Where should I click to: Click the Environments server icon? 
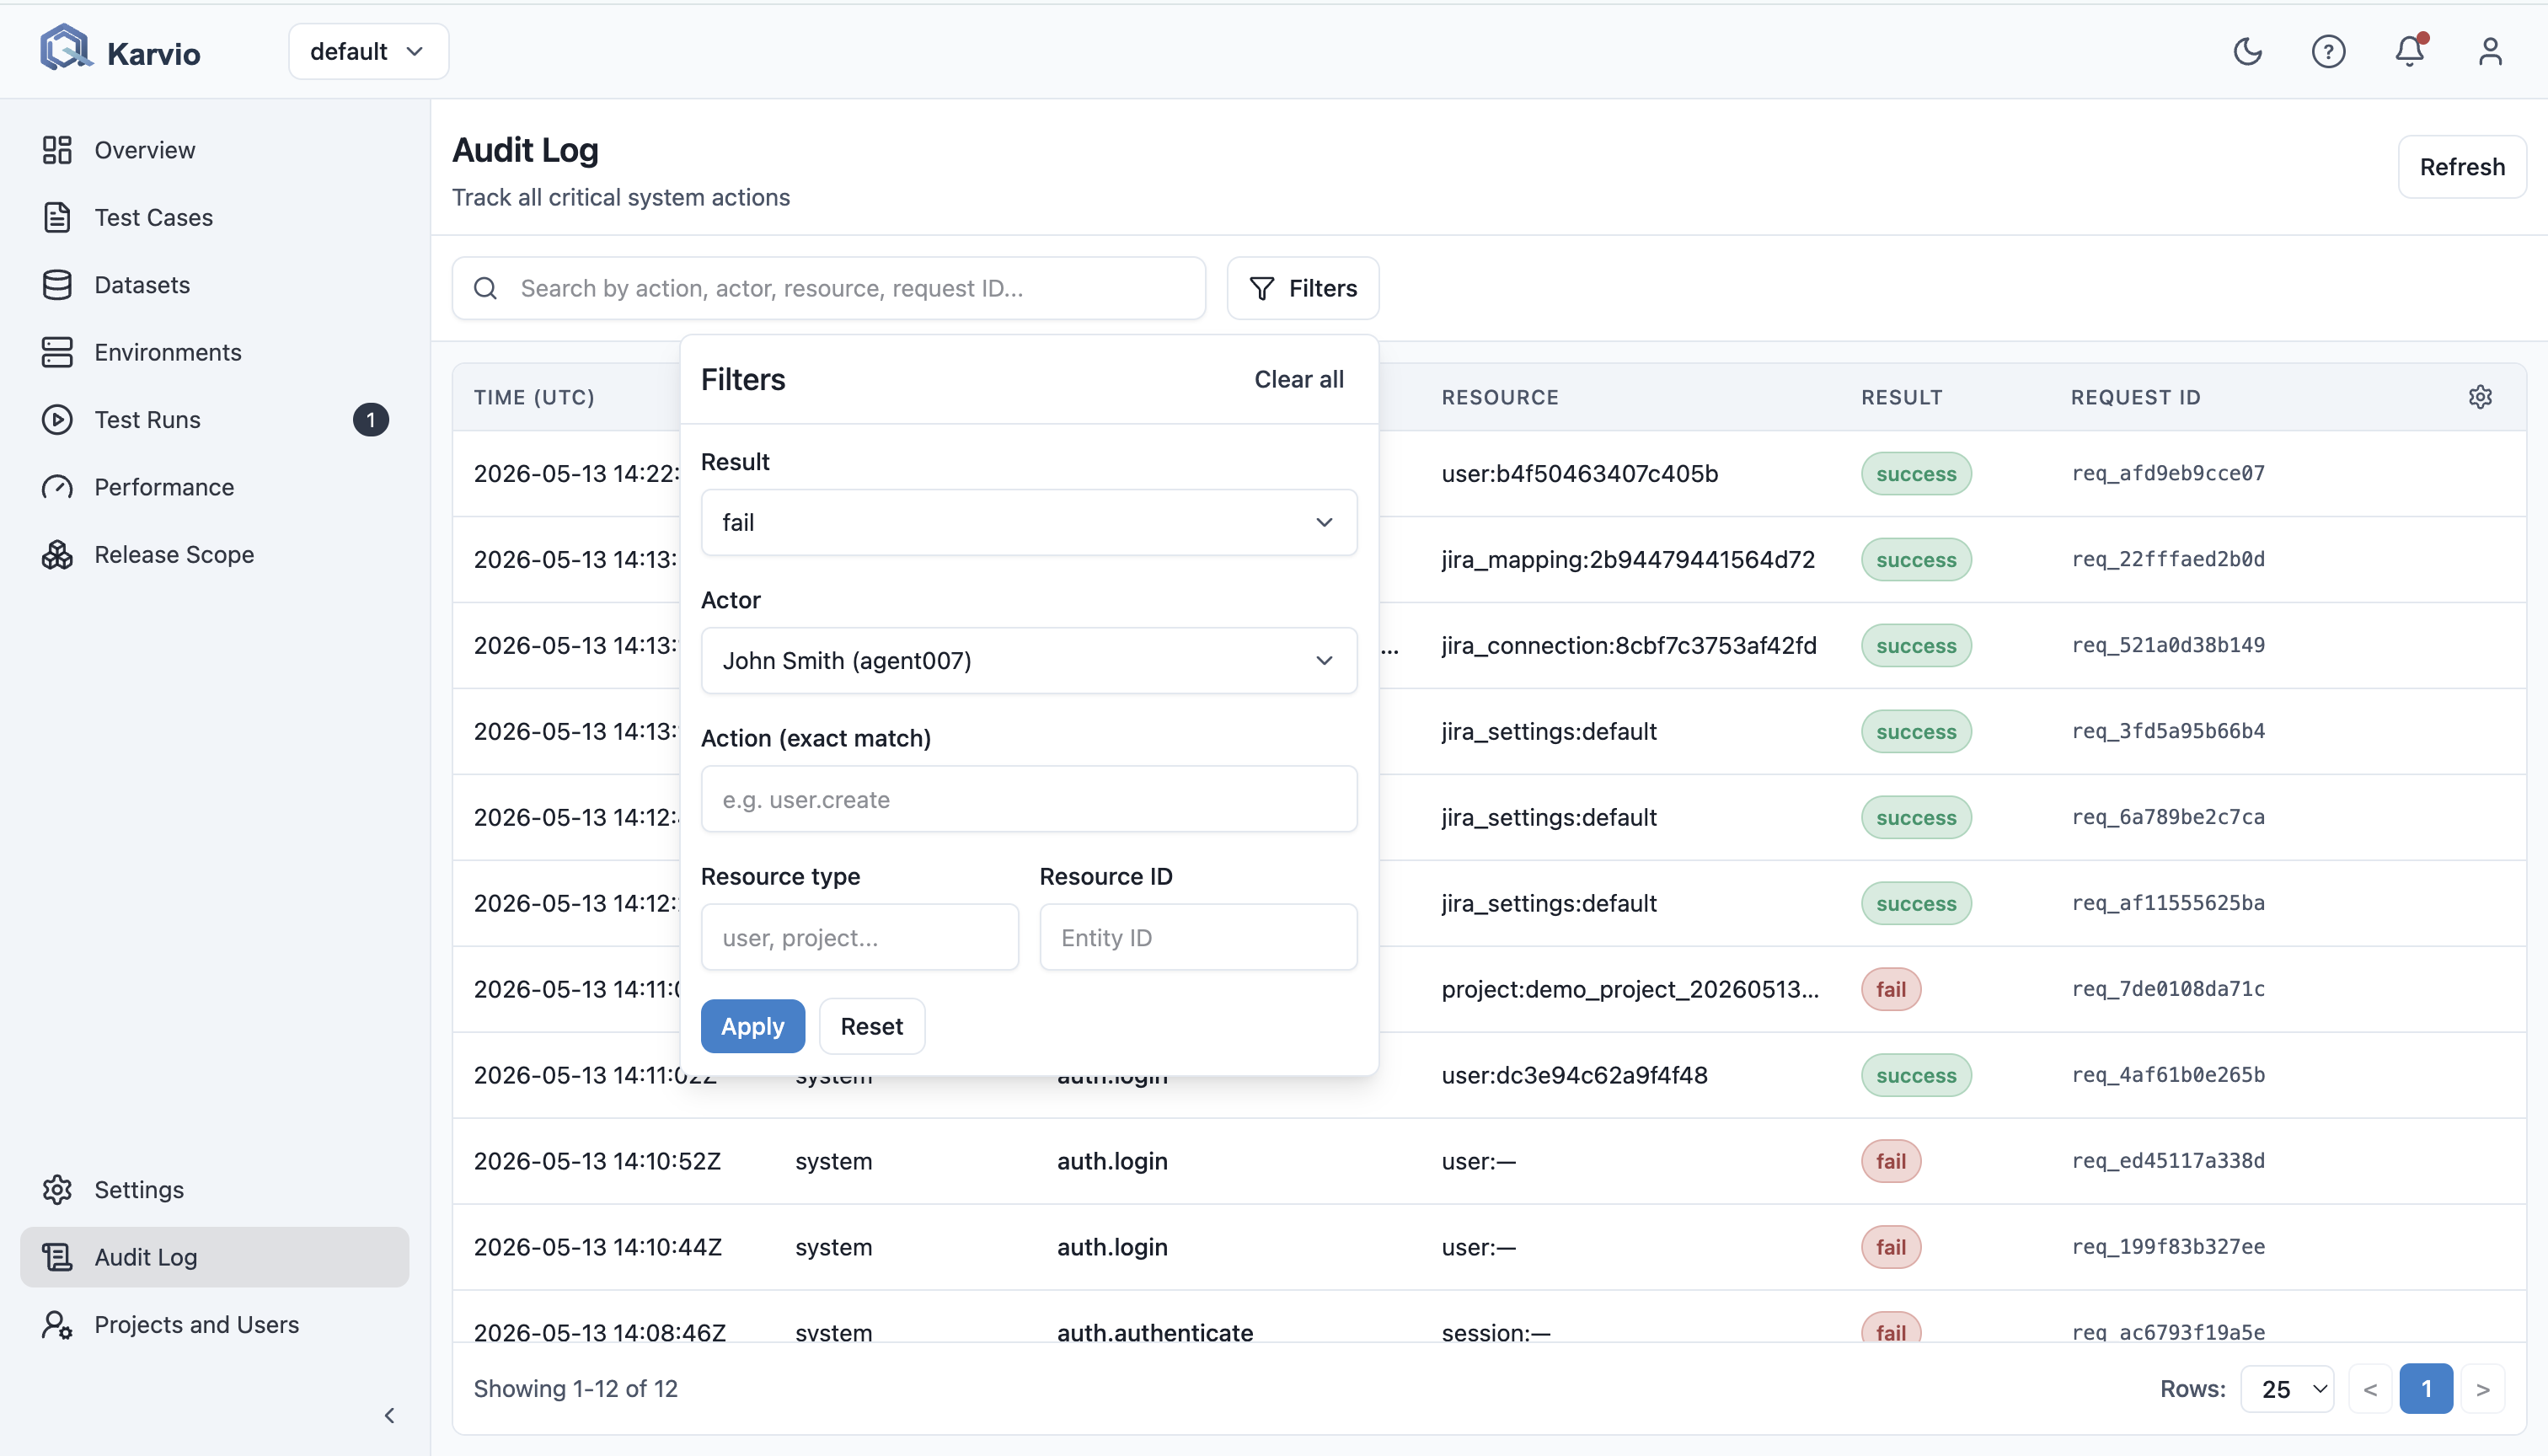click(57, 352)
